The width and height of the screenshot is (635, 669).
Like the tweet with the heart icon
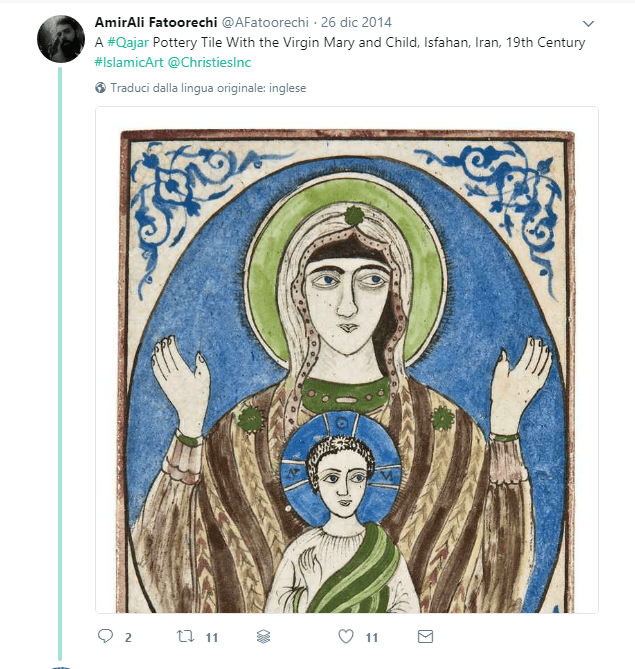pos(346,636)
